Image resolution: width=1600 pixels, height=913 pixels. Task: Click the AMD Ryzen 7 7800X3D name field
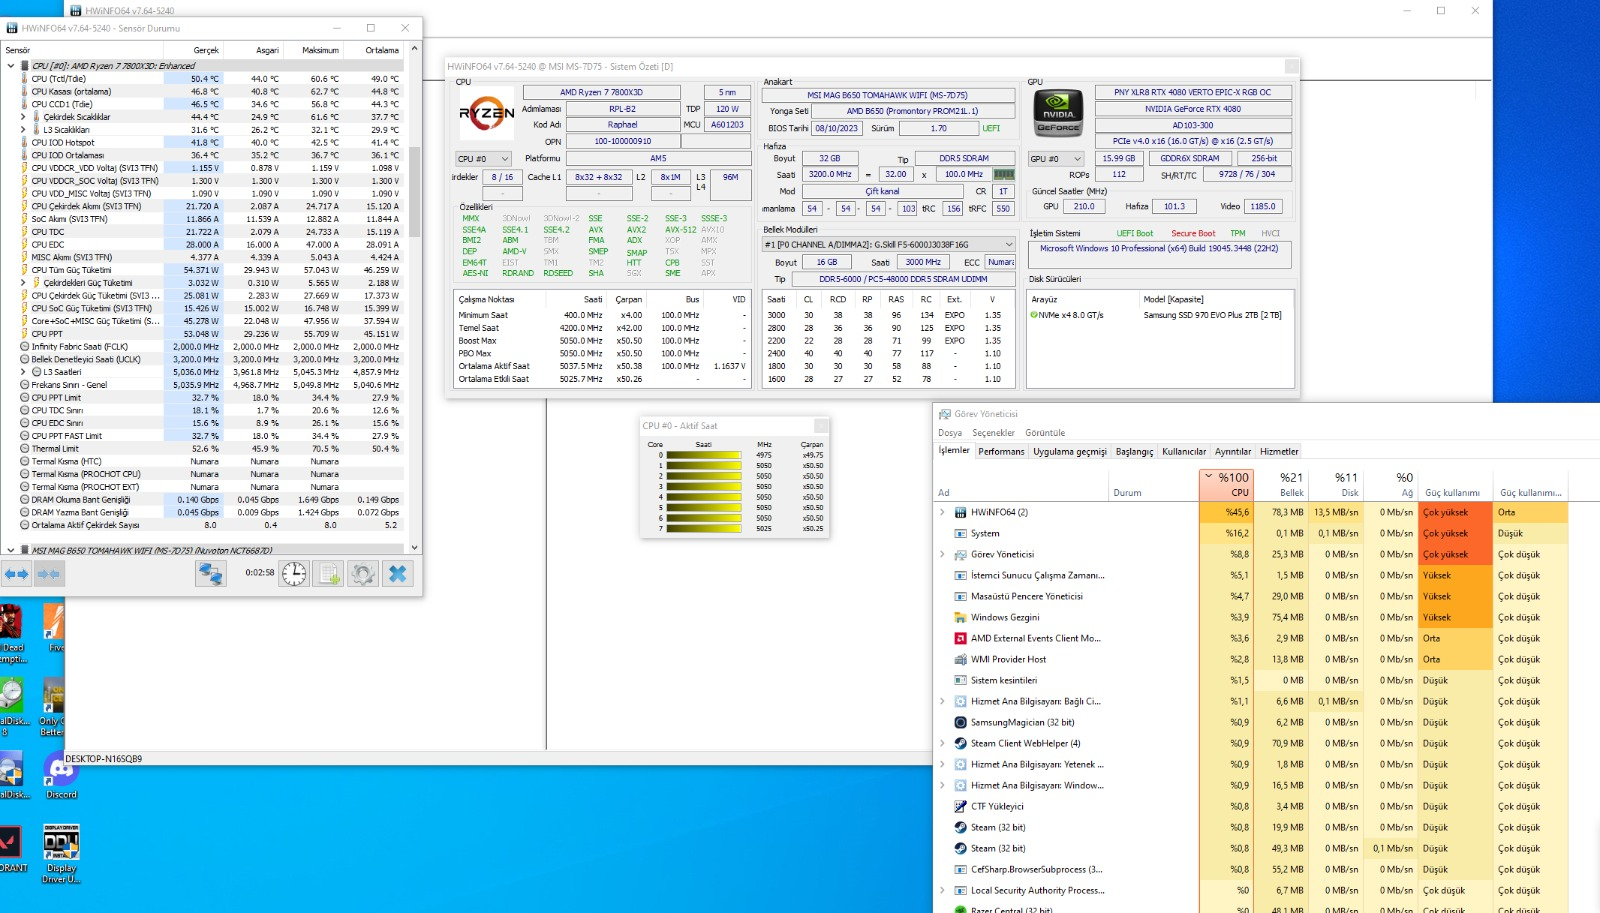(601, 92)
